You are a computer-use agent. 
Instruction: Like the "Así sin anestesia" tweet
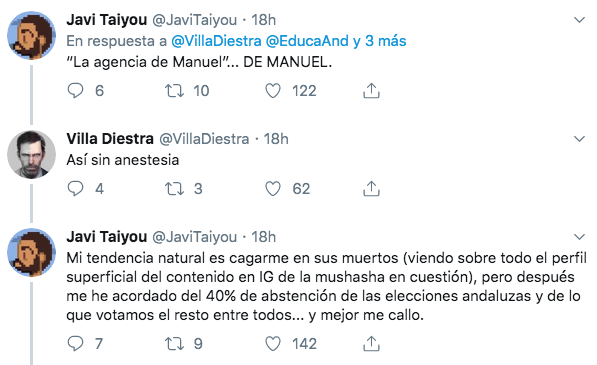273,188
